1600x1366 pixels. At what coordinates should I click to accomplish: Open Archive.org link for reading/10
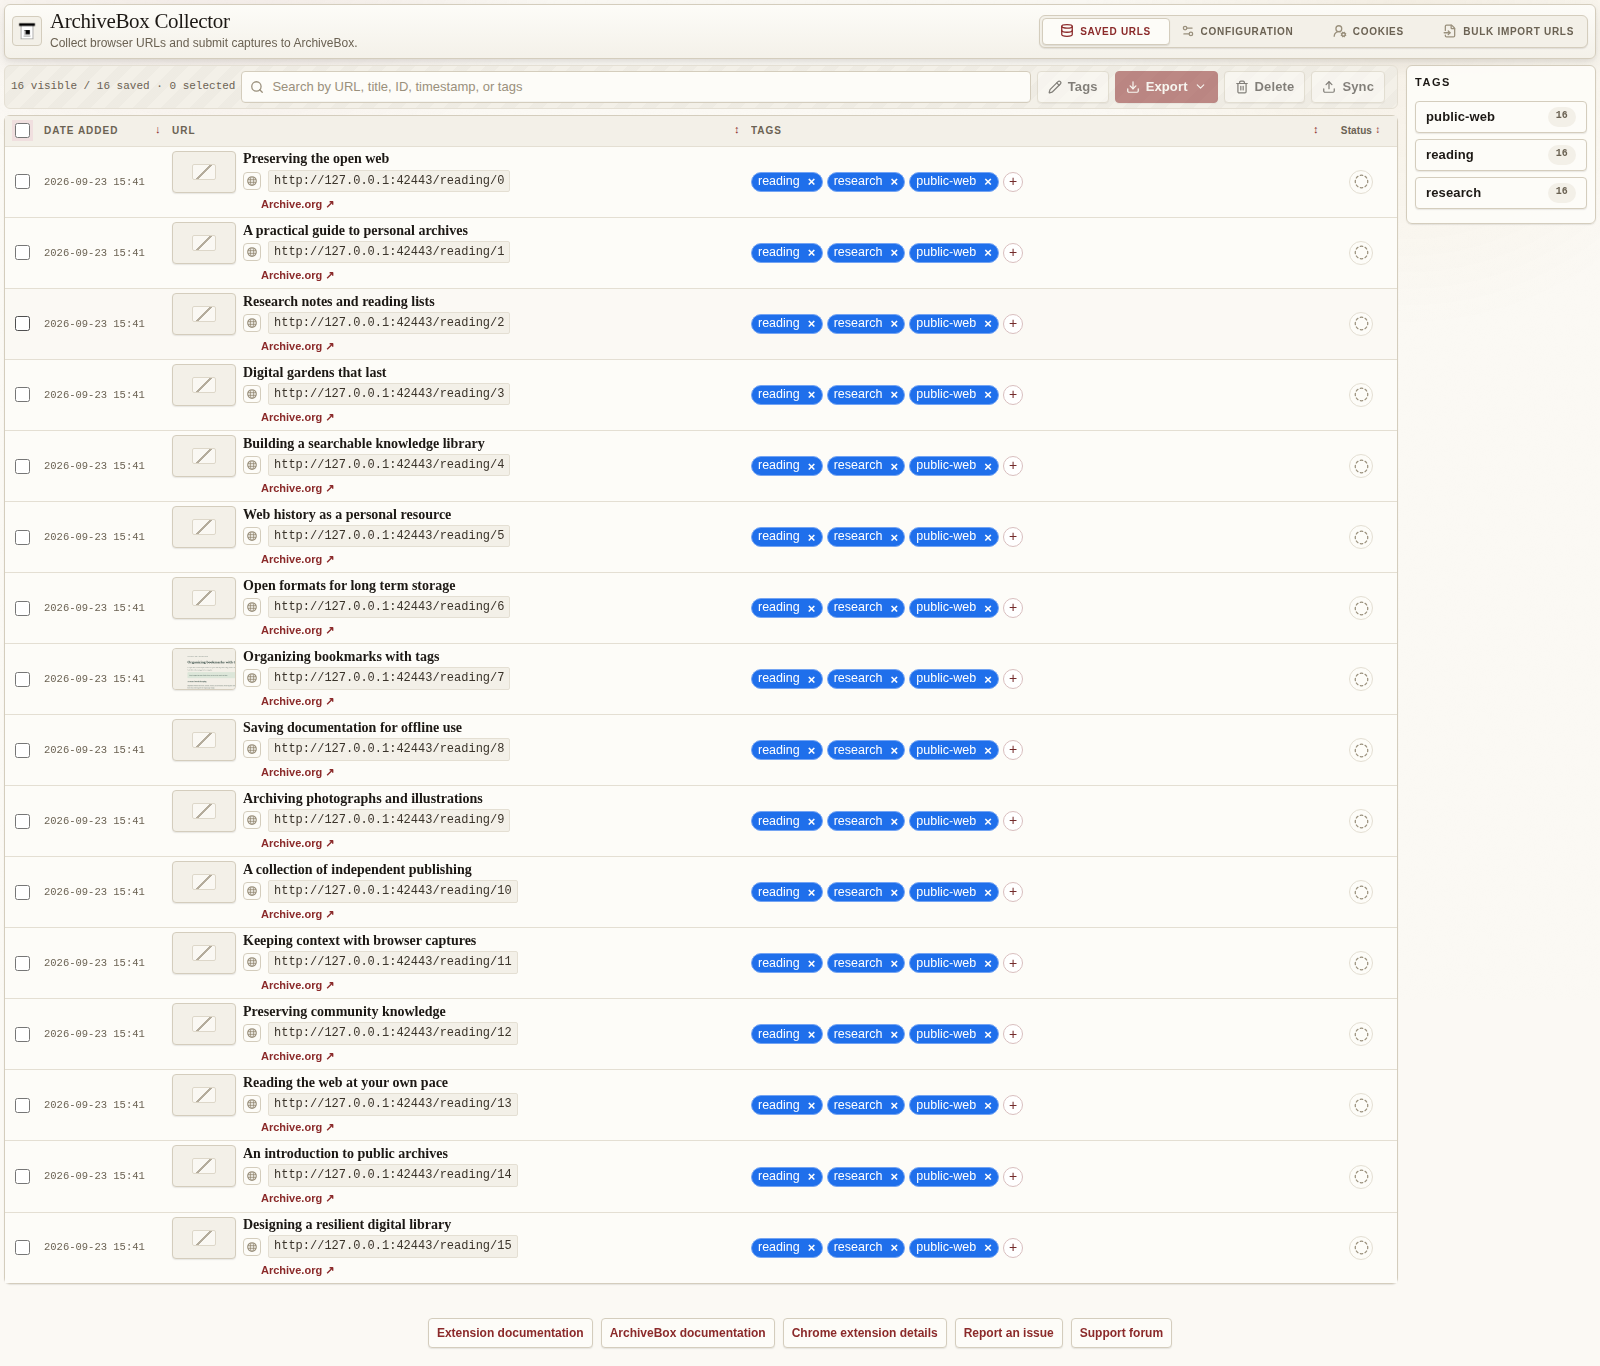pos(297,915)
